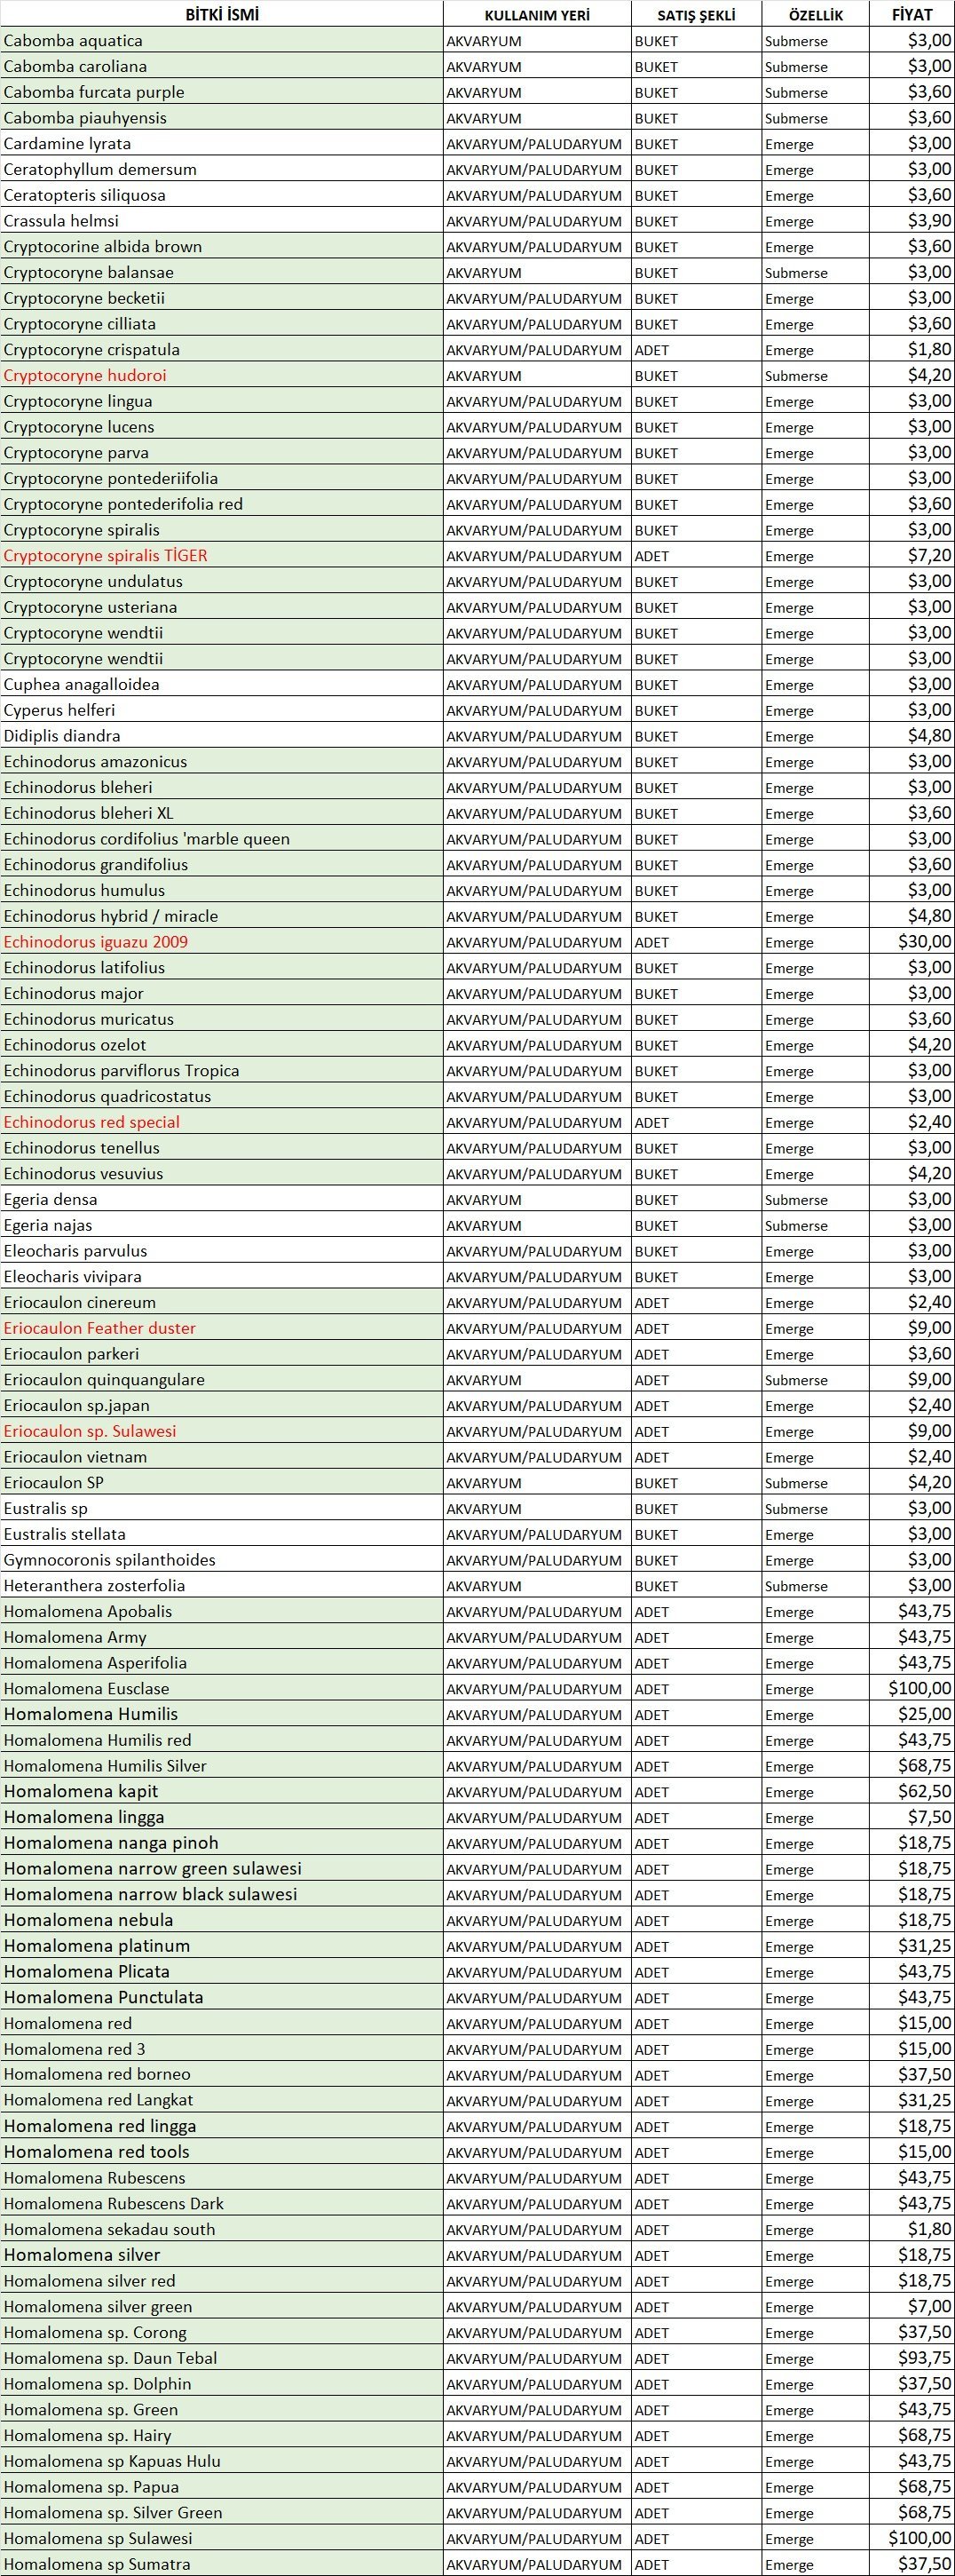Click the FİYAT column header
This screenshot has width=955, height=2576.
[911, 15]
